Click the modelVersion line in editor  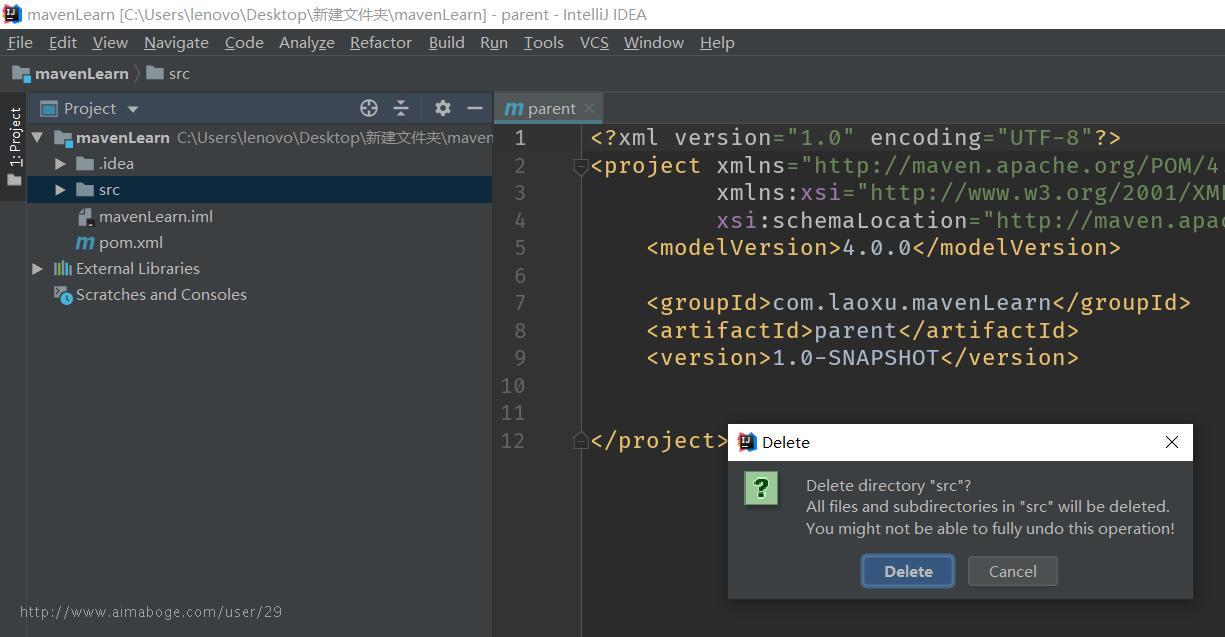(x=883, y=247)
